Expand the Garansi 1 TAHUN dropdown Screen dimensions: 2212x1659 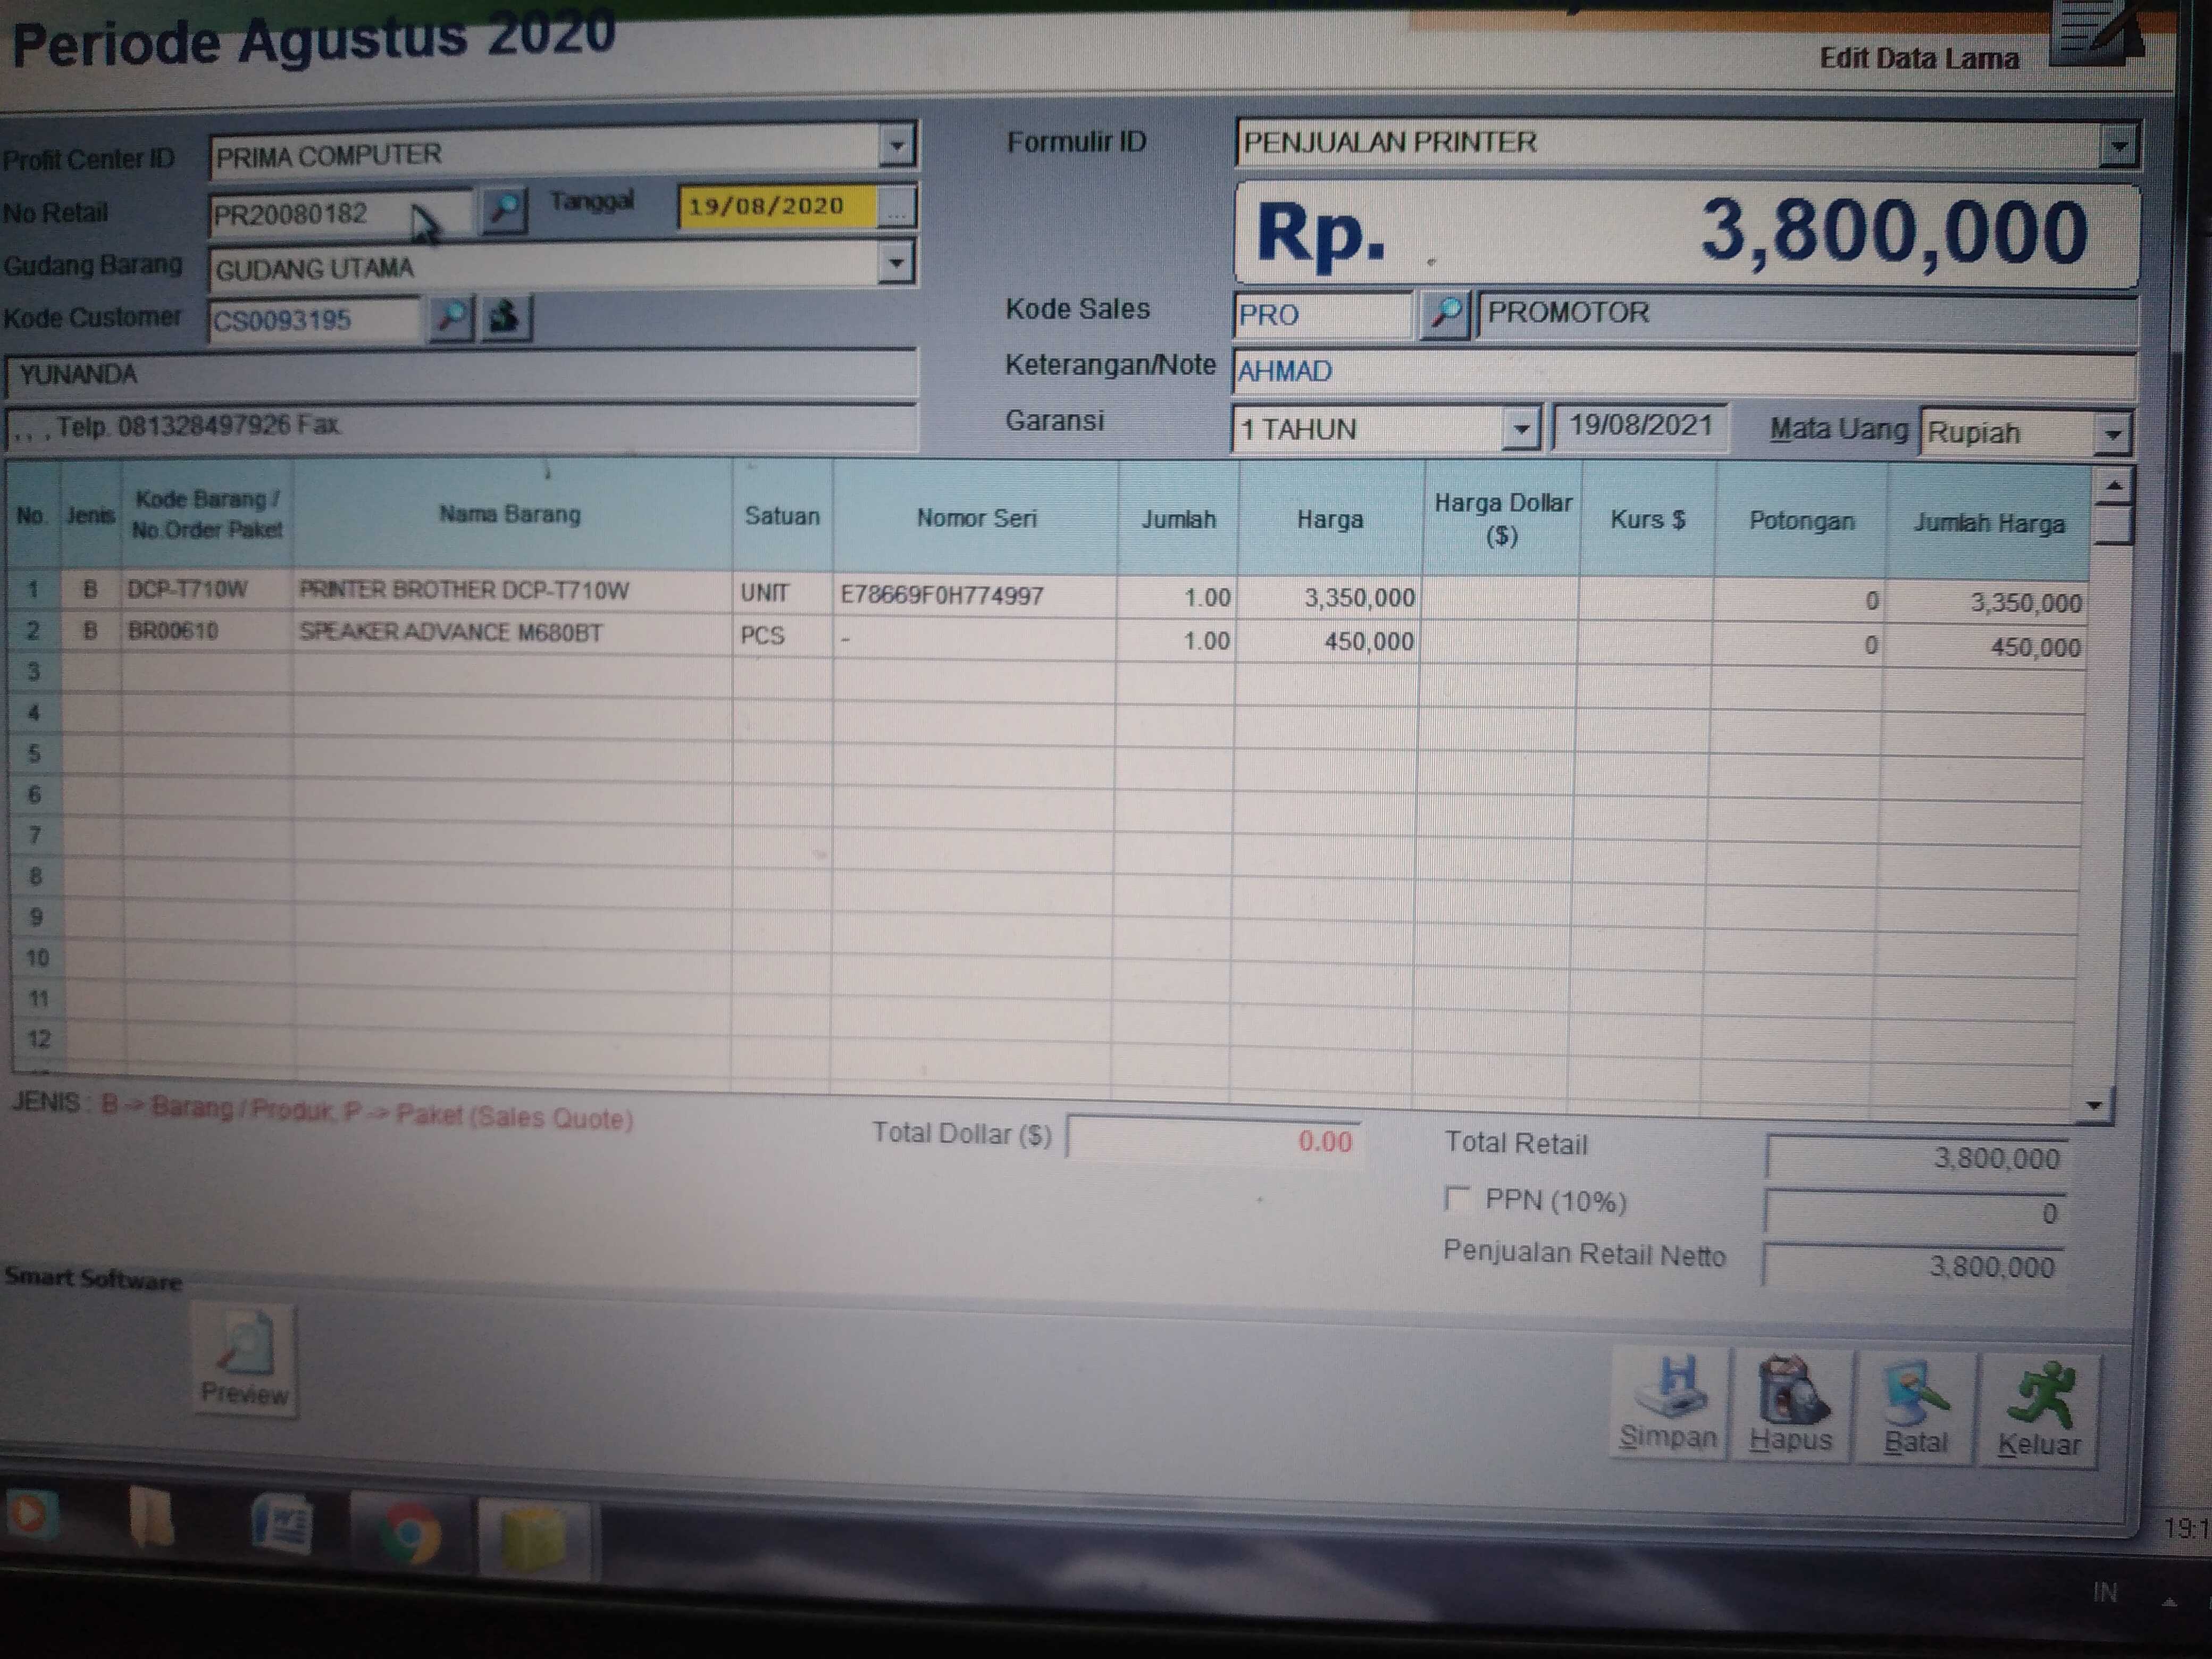(x=1520, y=430)
